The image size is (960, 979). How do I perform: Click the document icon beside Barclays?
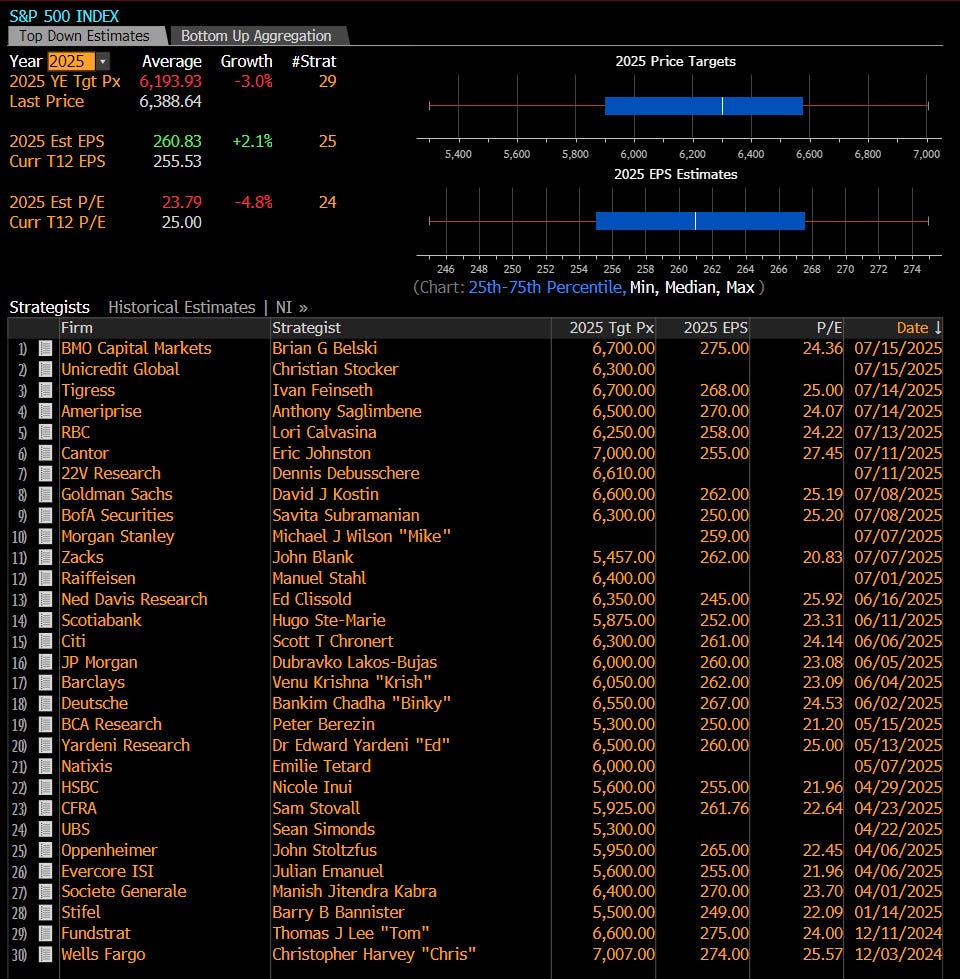click(46, 683)
